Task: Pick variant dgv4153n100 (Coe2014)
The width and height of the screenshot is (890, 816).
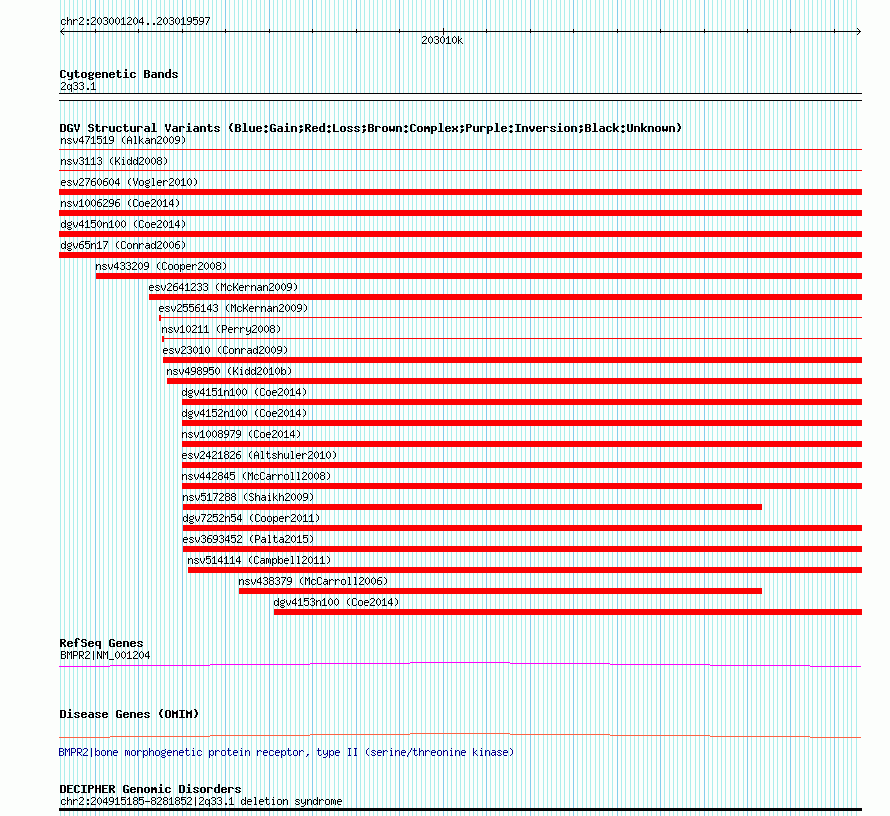Action: [336, 602]
